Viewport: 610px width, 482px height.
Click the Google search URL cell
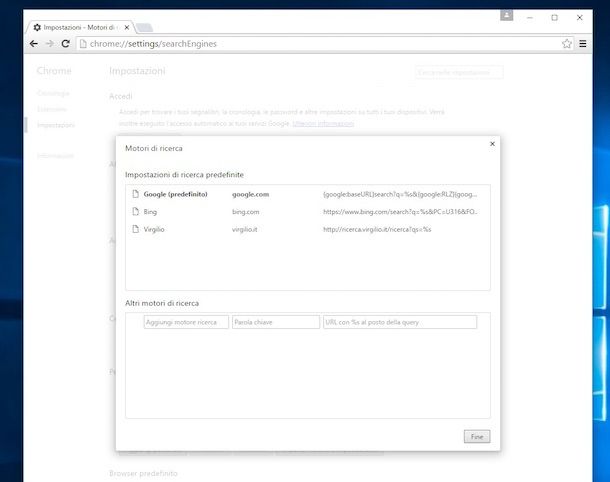tap(400, 194)
